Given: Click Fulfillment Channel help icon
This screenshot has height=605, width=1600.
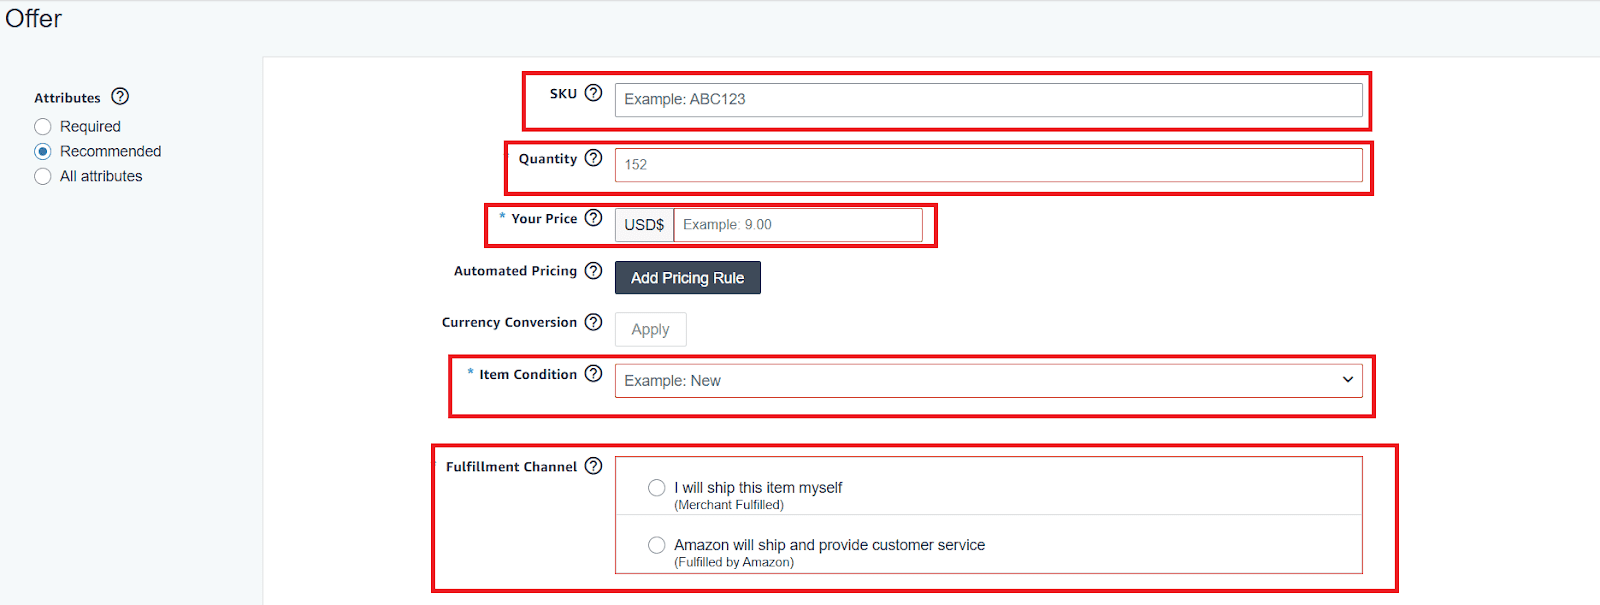Looking at the screenshot, I should 593,466.
